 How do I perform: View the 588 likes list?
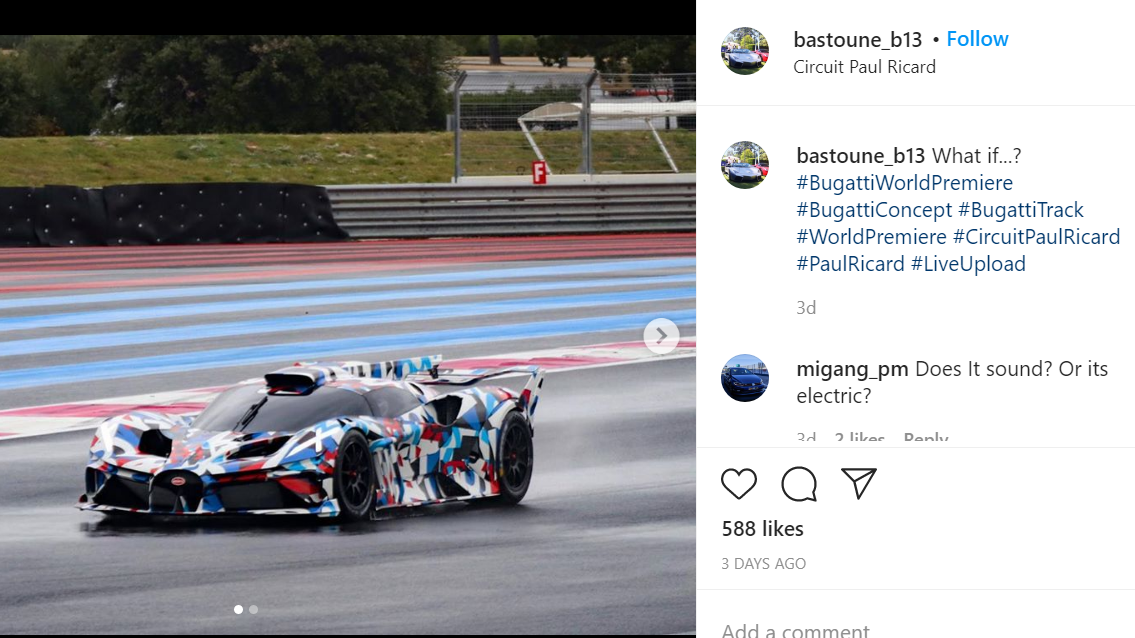tap(762, 529)
